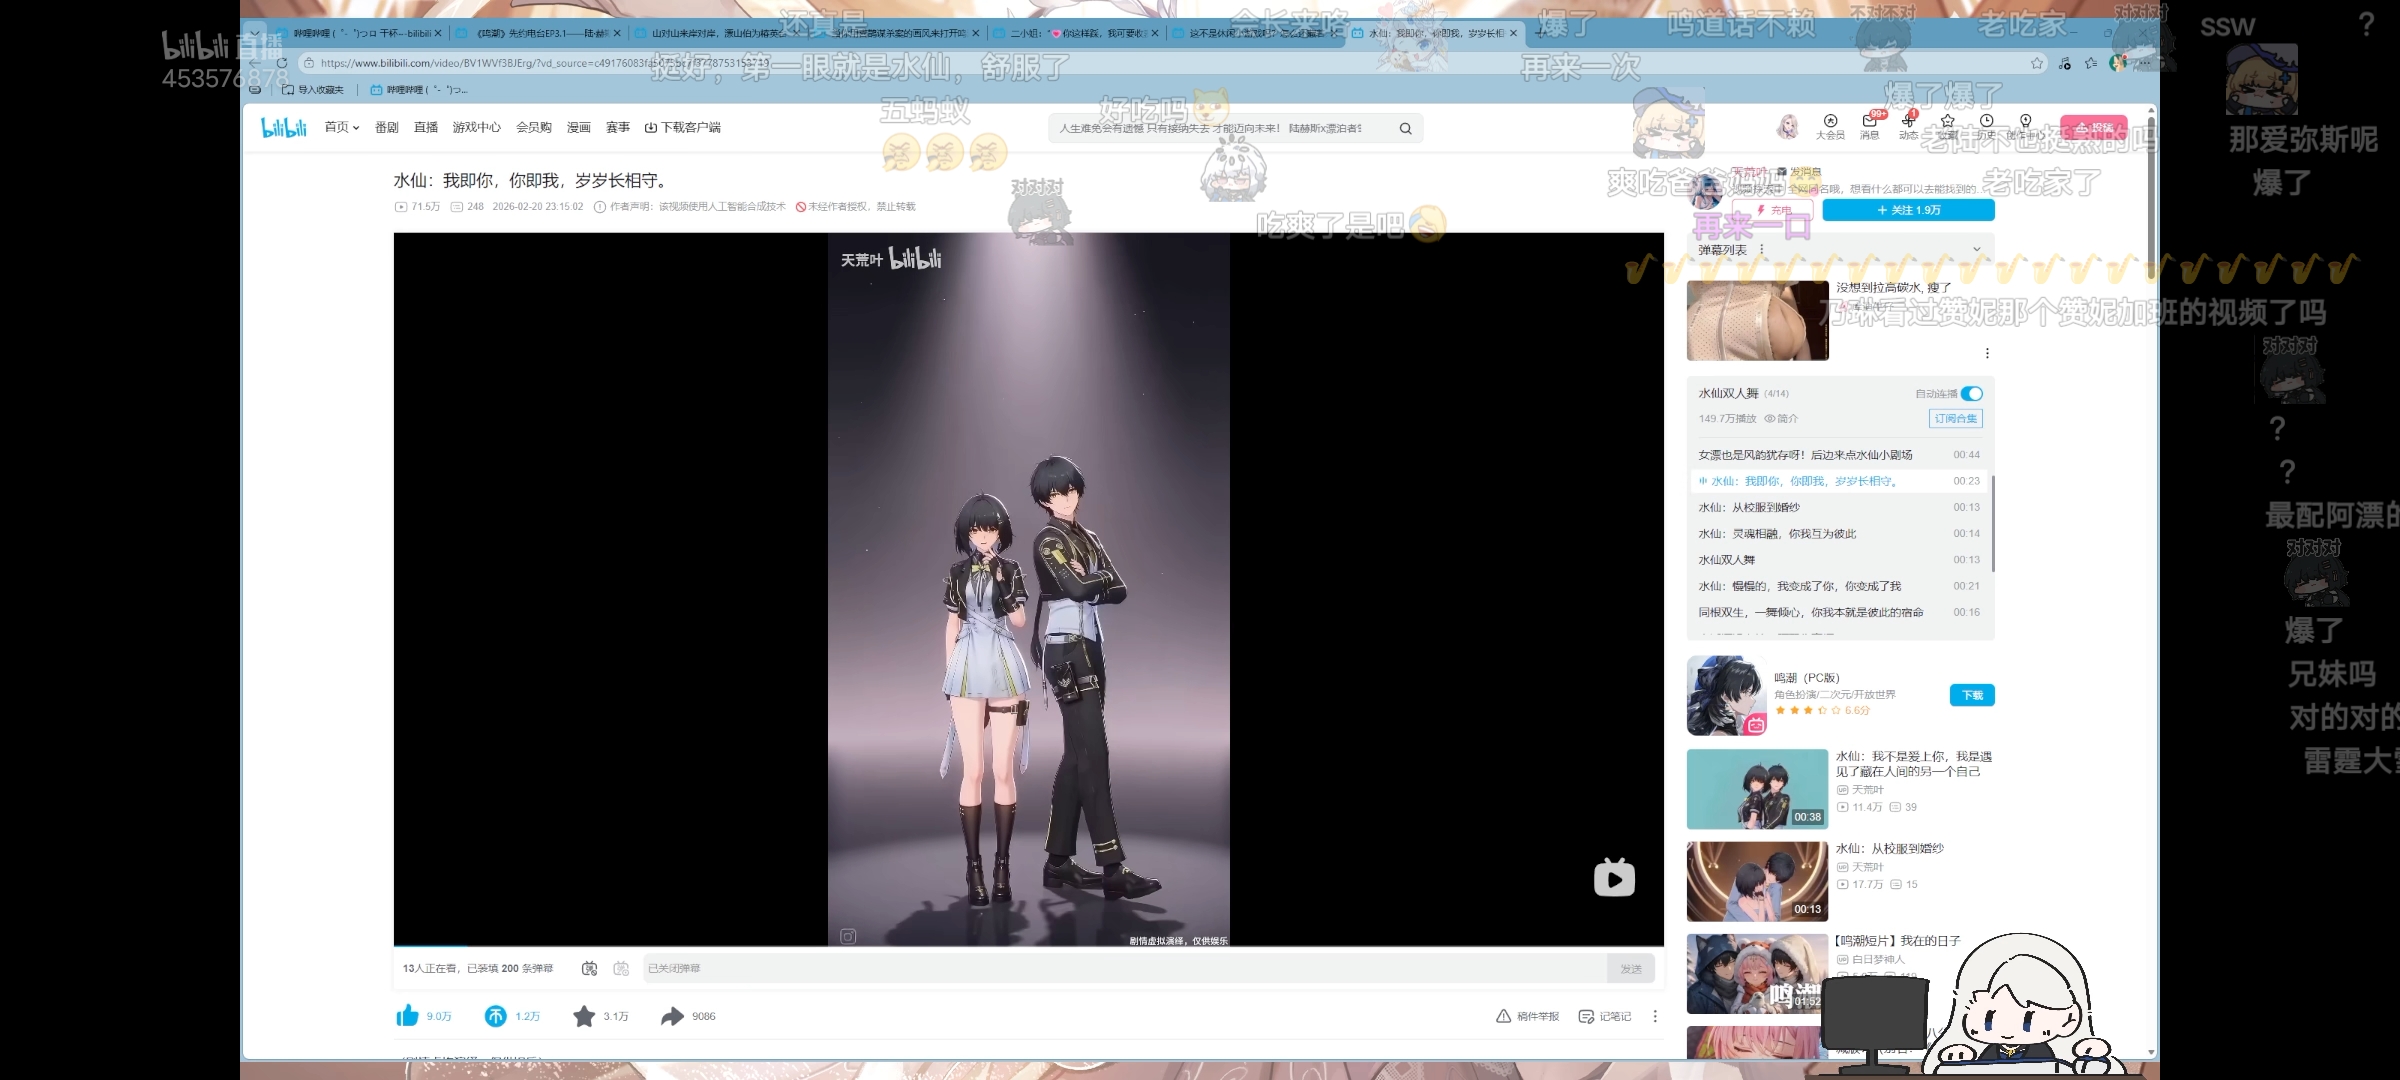Image resolution: width=2400 pixels, height=1080 pixels.
Task: Click the 订阅合集 subscribe collection button
Action: pos(1955,419)
